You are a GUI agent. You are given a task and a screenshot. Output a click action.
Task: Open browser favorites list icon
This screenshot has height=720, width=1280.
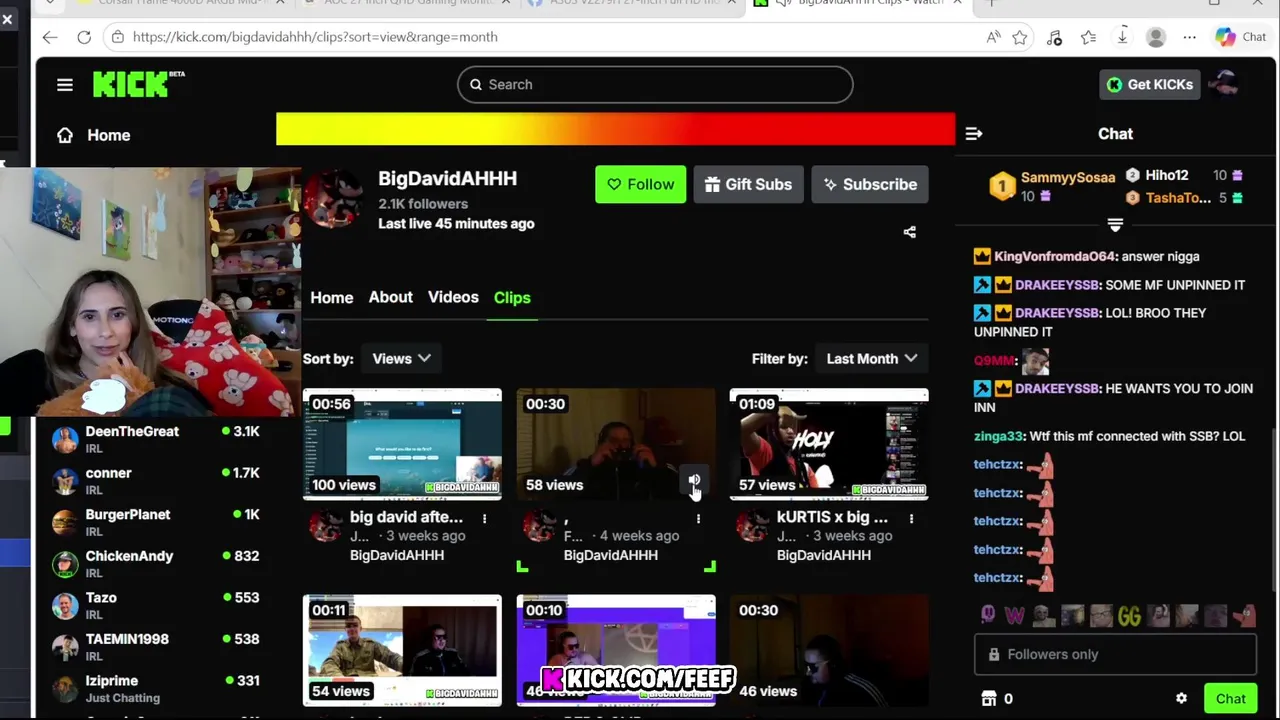pos(1088,37)
